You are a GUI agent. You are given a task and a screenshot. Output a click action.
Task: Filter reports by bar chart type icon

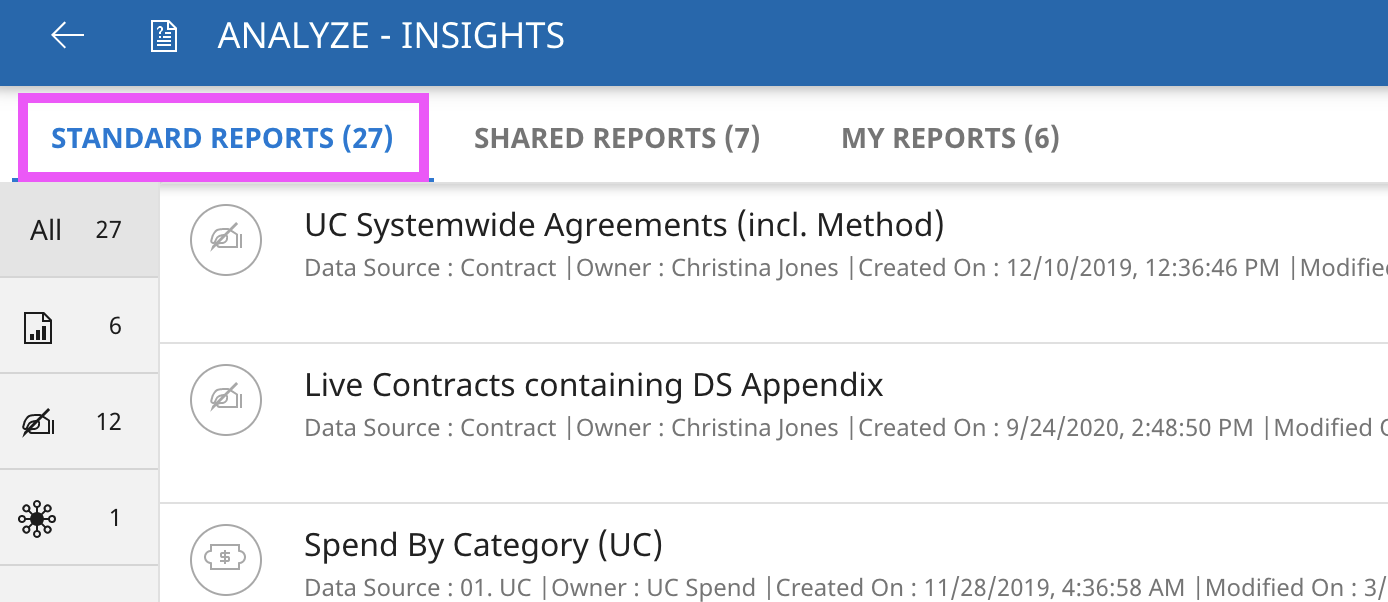pyautogui.click(x=38, y=327)
